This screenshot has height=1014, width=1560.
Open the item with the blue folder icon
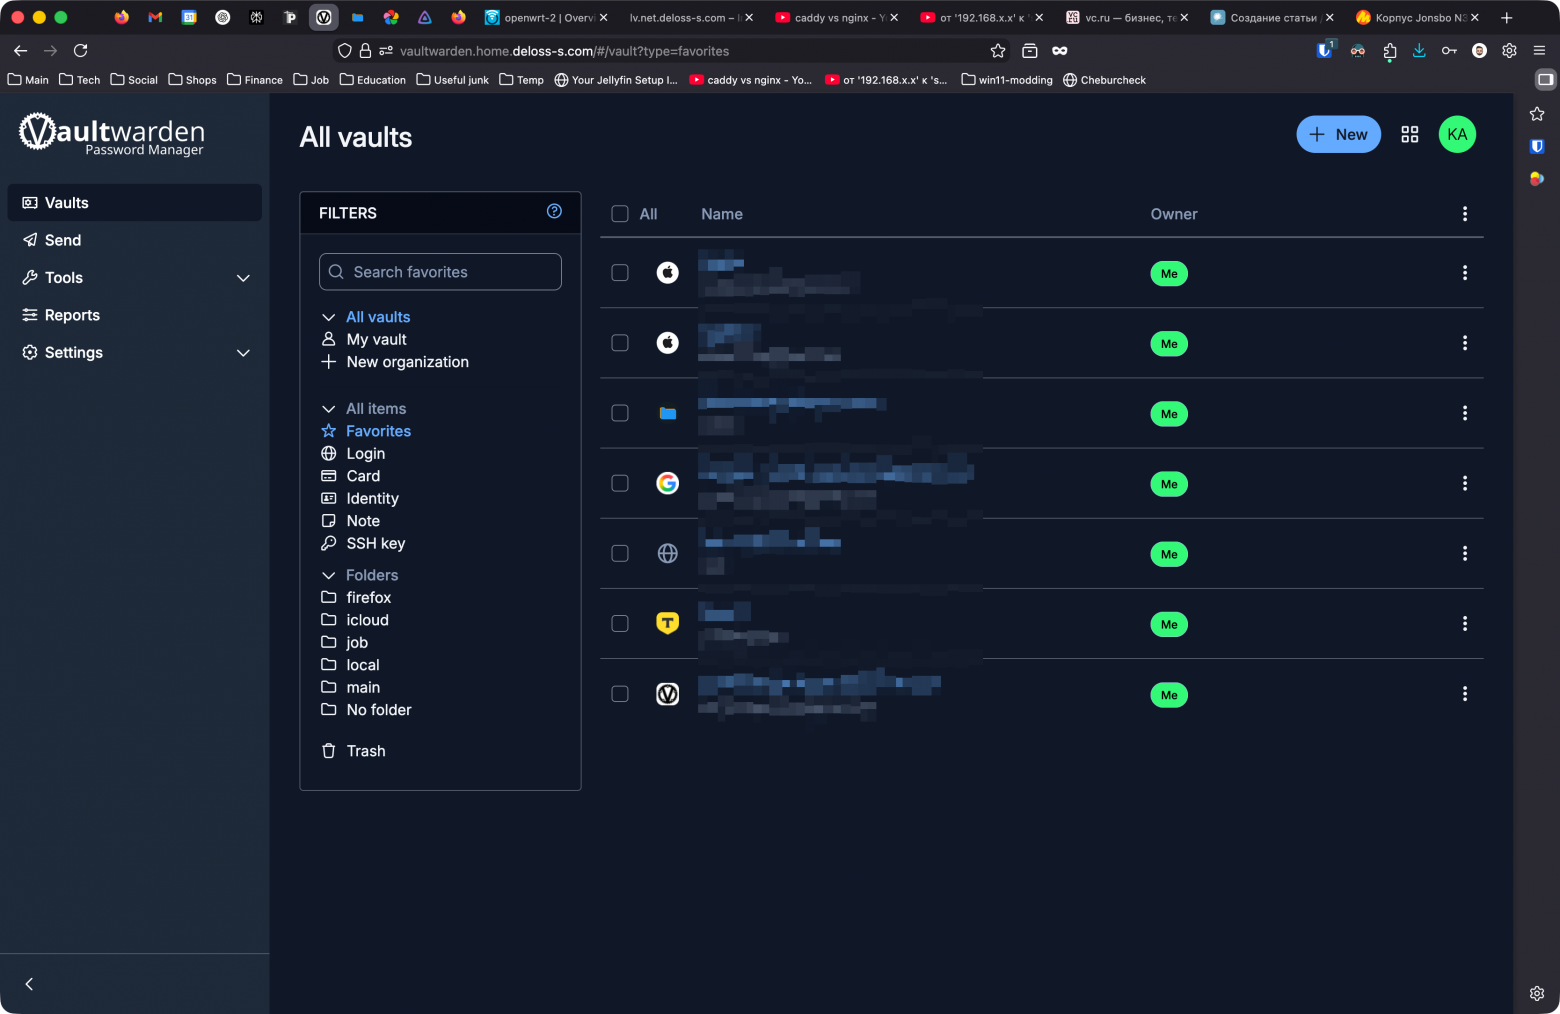point(668,413)
